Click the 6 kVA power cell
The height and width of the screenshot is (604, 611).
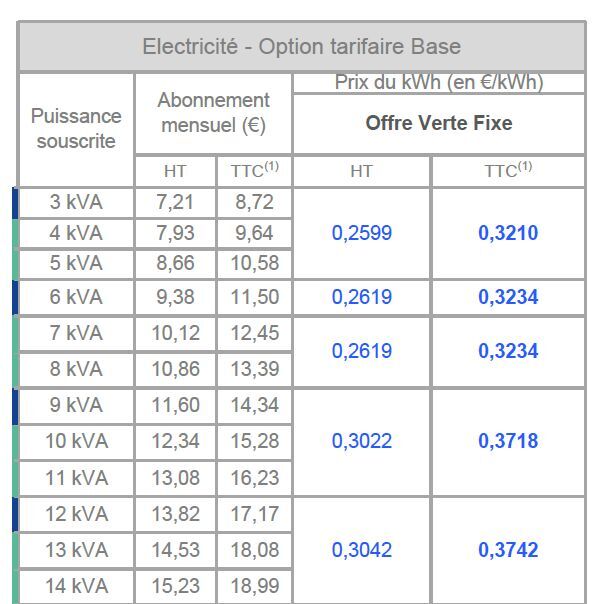pyautogui.click(x=76, y=297)
